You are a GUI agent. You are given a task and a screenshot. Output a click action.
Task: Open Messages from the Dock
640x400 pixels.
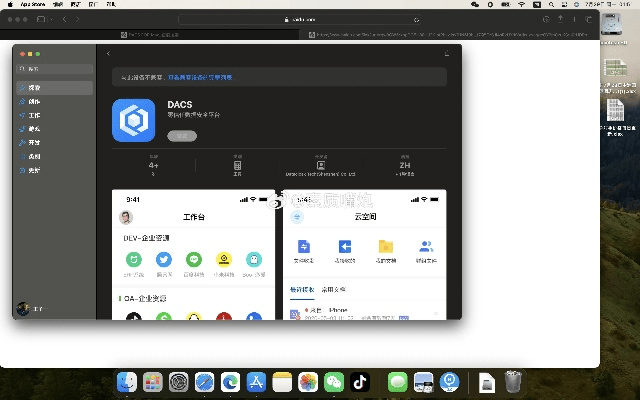click(398, 382)
